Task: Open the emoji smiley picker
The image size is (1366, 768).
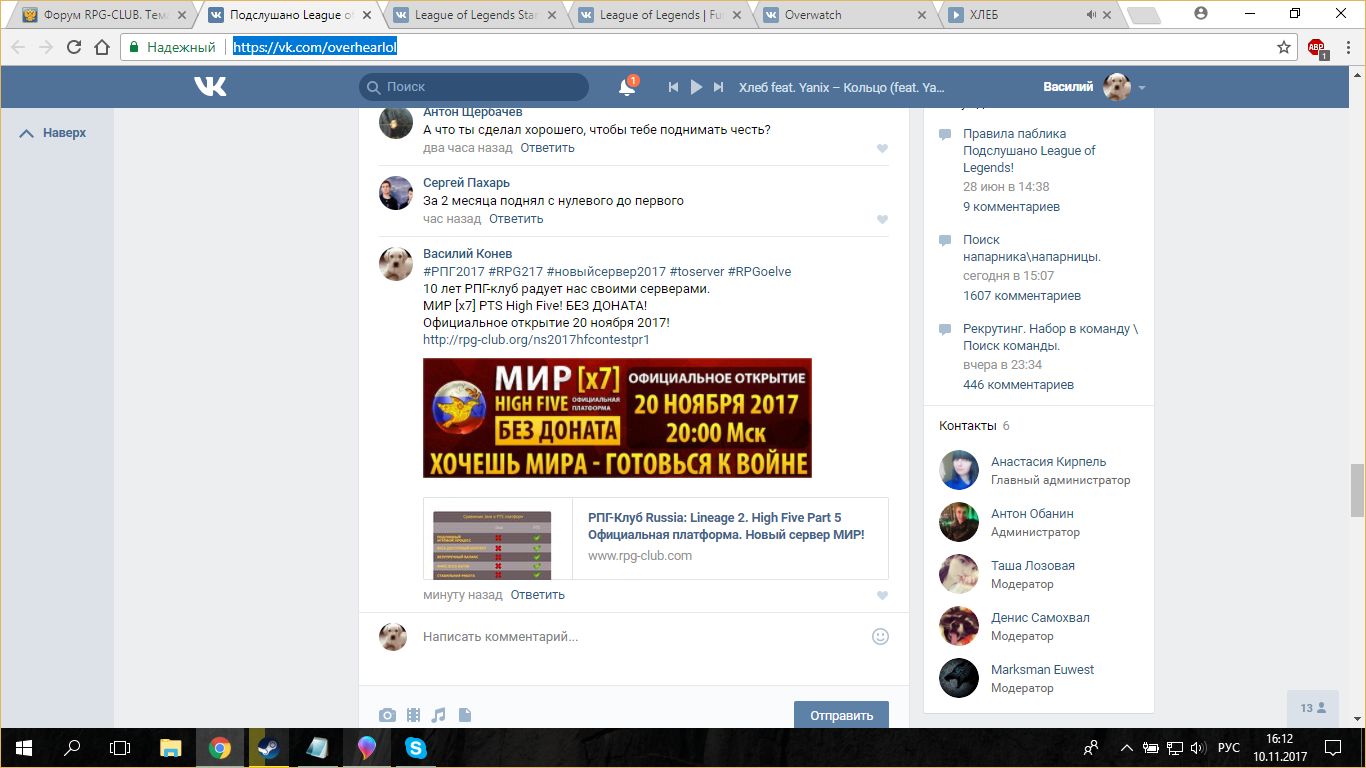Action: click(880, 636)
